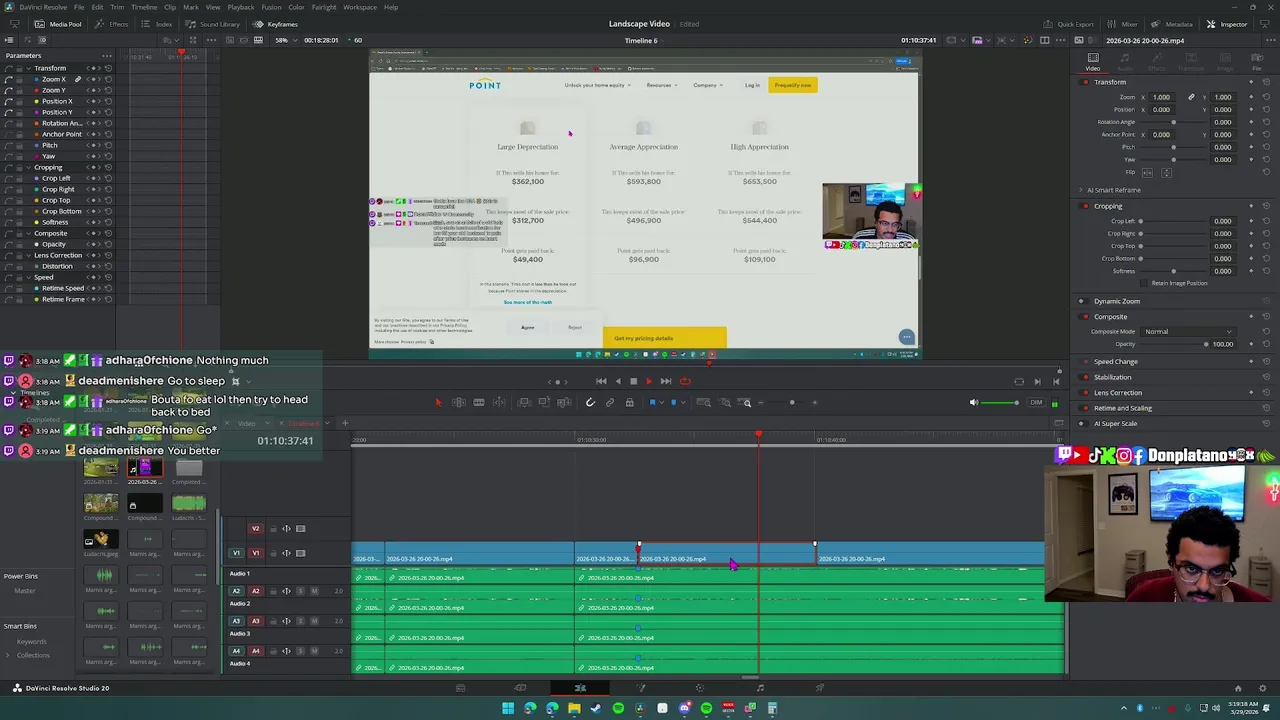Collapse the Composite group in Keyframes panel
This screenshot has width=1280, height=720.
click(x=29, y=233)
